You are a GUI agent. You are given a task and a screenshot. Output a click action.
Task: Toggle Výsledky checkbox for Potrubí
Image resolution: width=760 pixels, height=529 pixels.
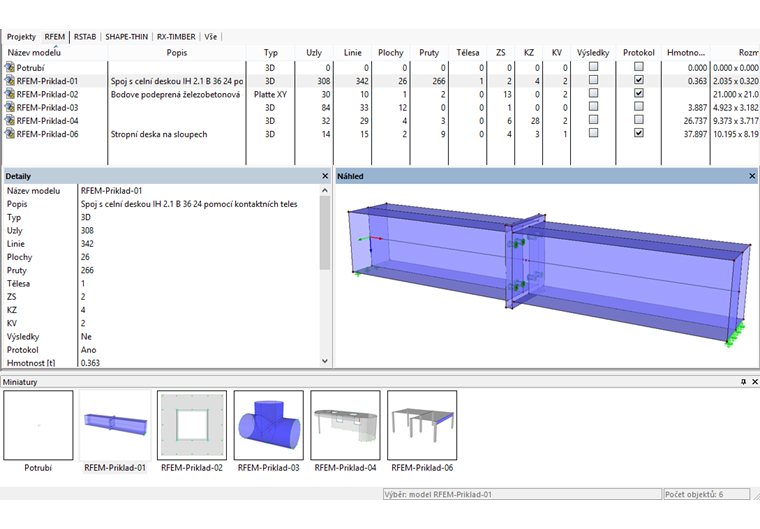coord(593,66)
